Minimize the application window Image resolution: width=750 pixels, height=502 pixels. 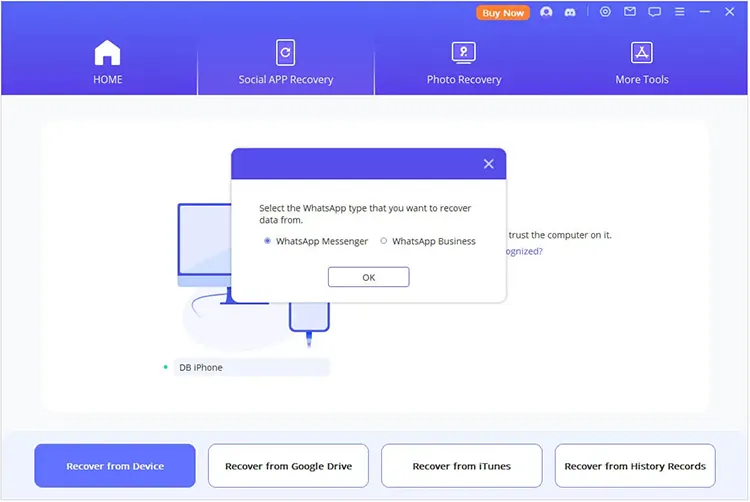coord(705,12)
